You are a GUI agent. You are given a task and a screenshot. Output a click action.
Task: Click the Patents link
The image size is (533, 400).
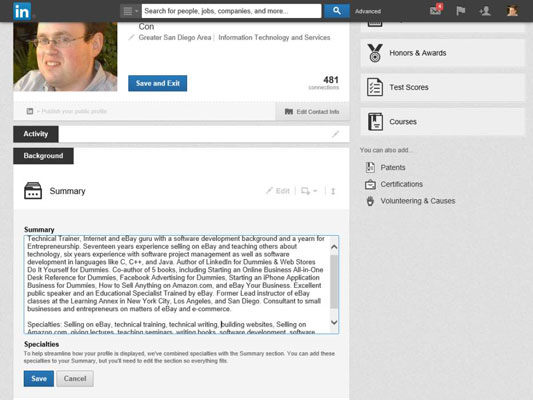point(393,168)
